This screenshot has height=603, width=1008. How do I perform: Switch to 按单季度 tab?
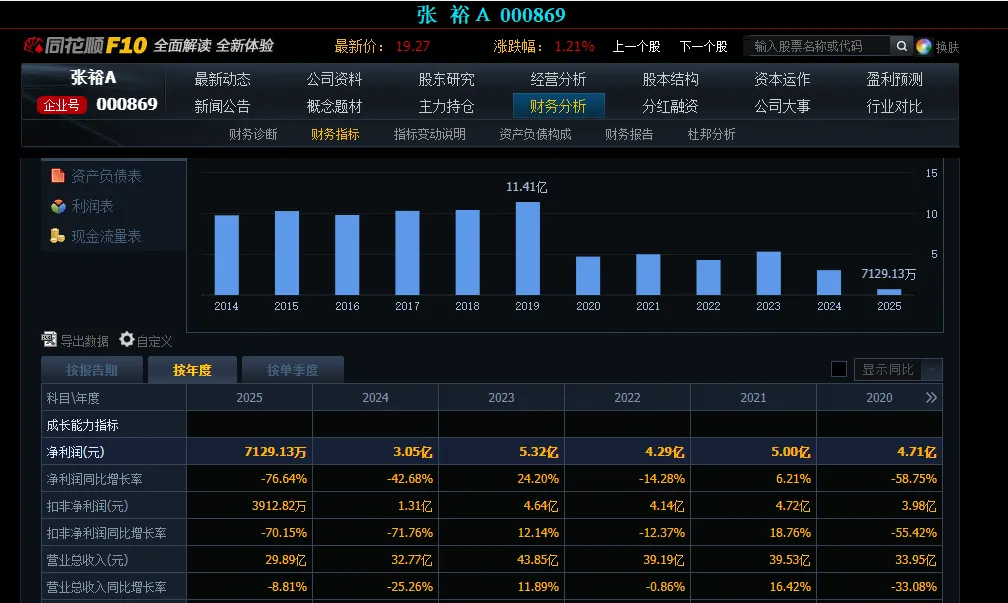click(292, 370)
